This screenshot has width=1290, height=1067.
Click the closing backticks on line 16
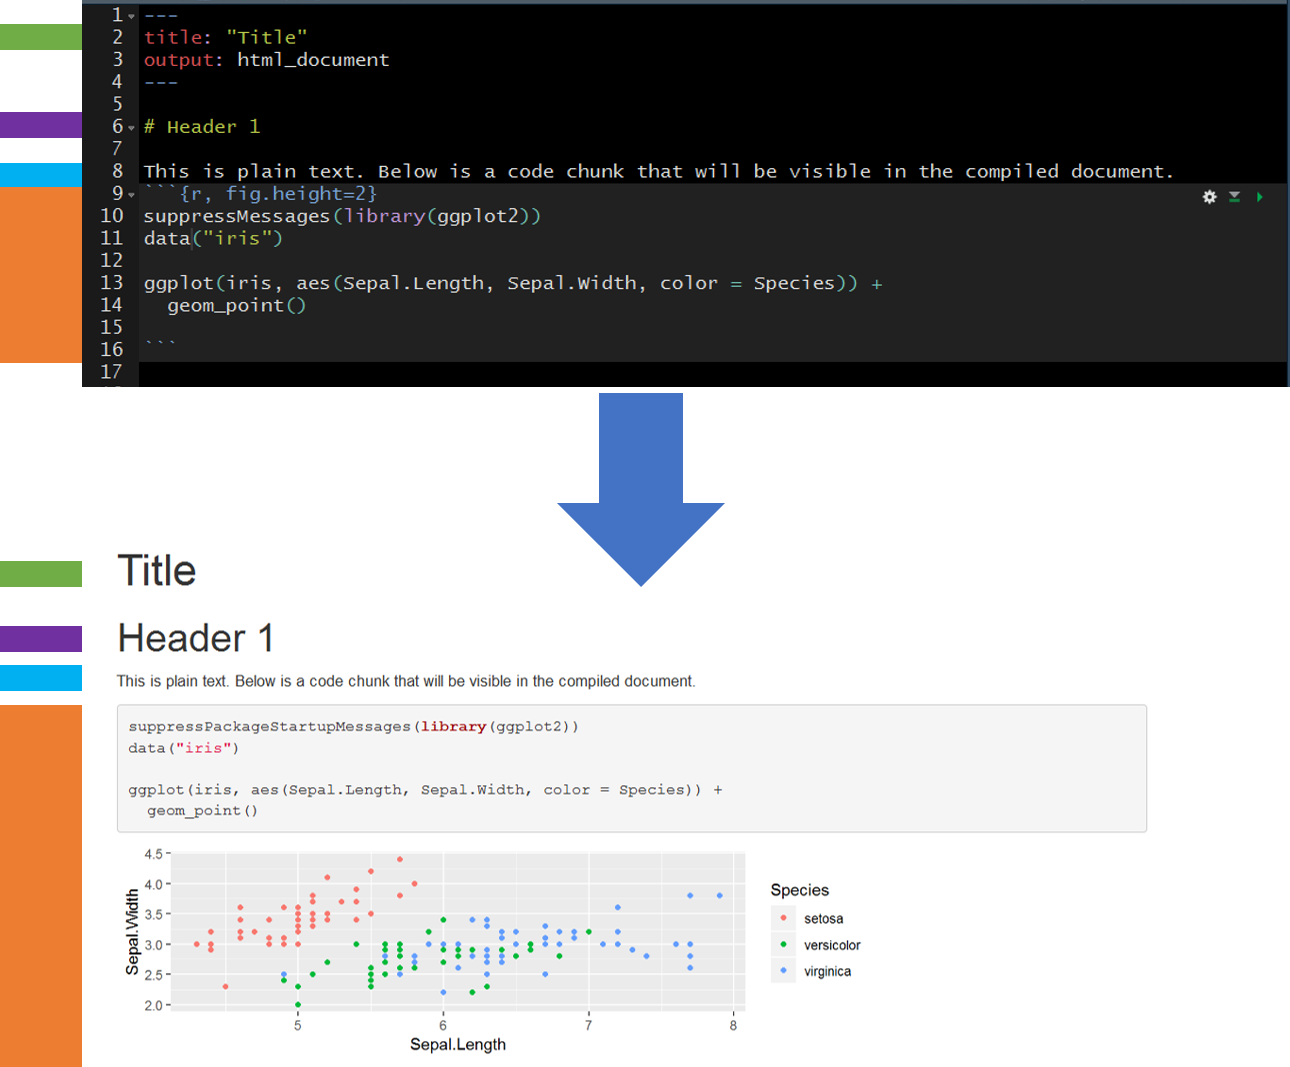point(160,345)
